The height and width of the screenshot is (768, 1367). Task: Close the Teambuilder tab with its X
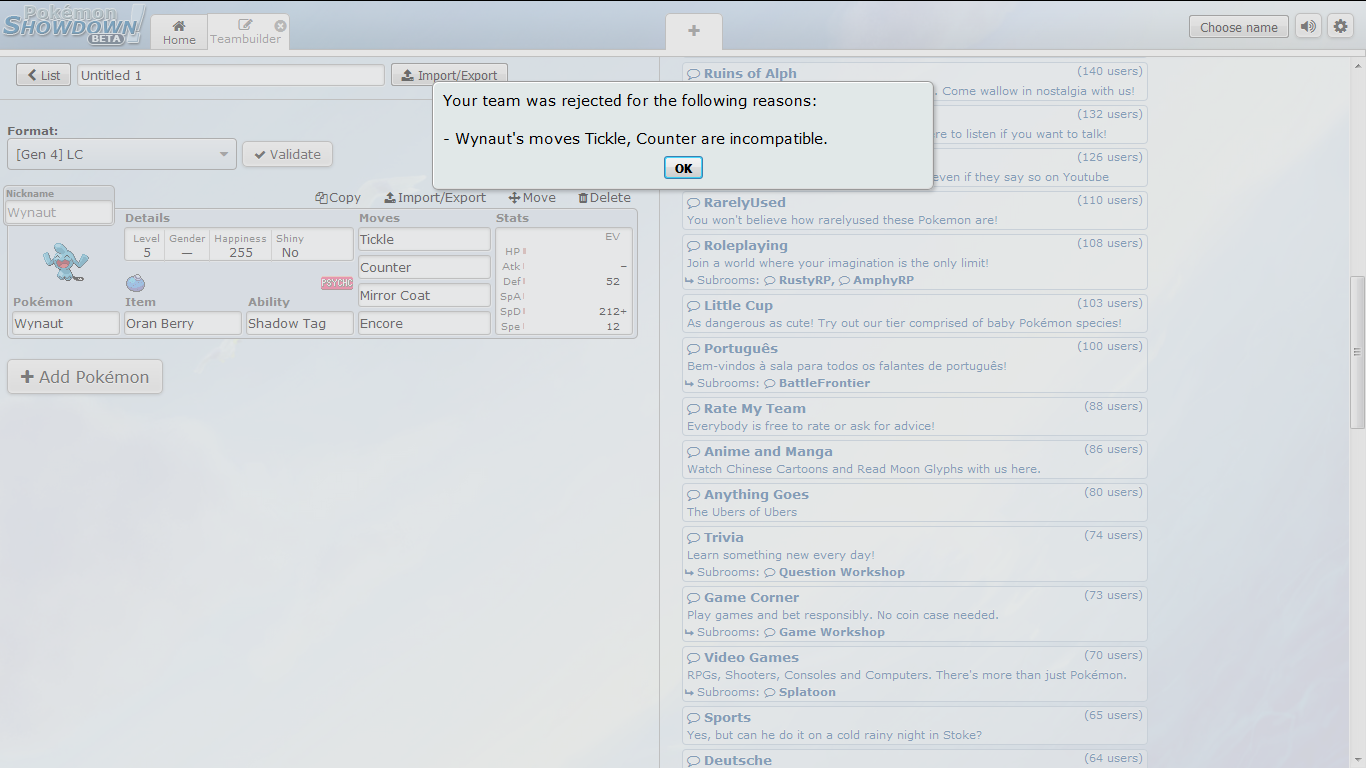(x=280, y=26)
